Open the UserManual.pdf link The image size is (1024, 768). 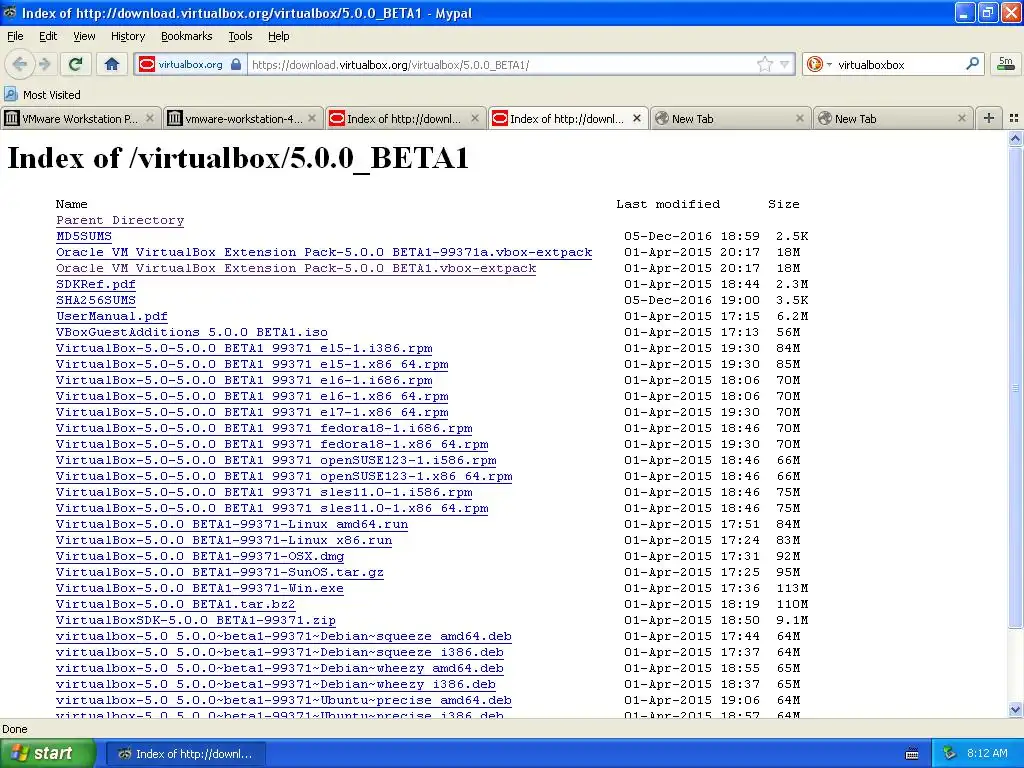[x=112, y=316]
